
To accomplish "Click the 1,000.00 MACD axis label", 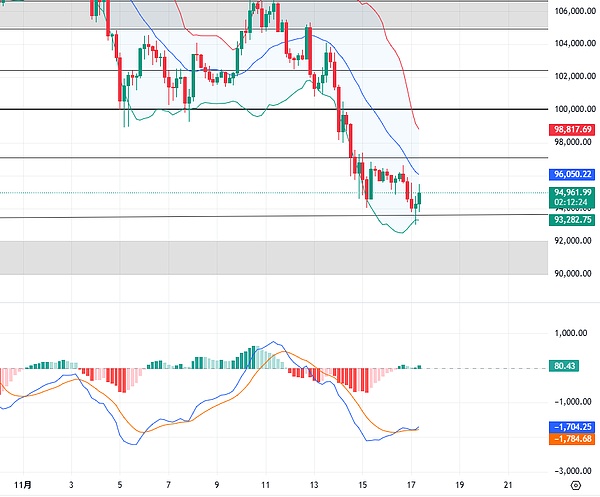I will click(572, 333).
